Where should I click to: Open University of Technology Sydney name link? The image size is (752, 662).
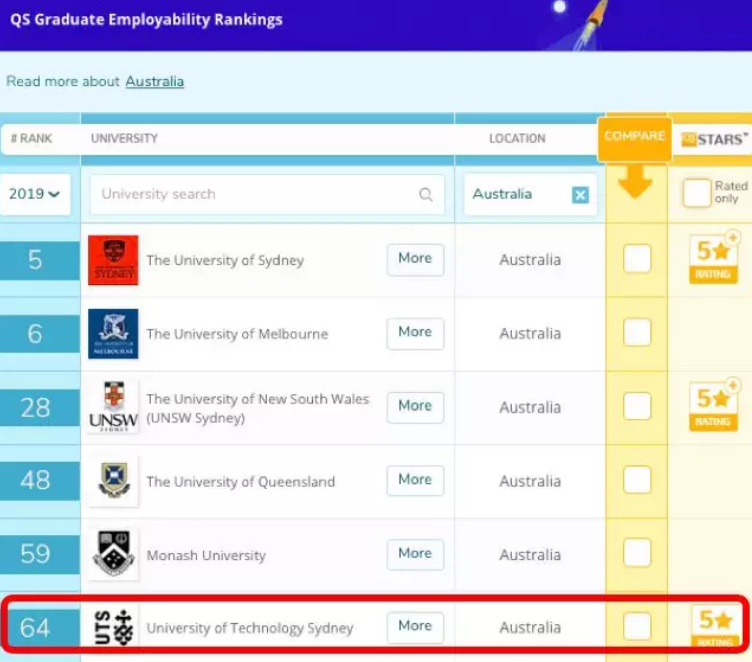250,628
